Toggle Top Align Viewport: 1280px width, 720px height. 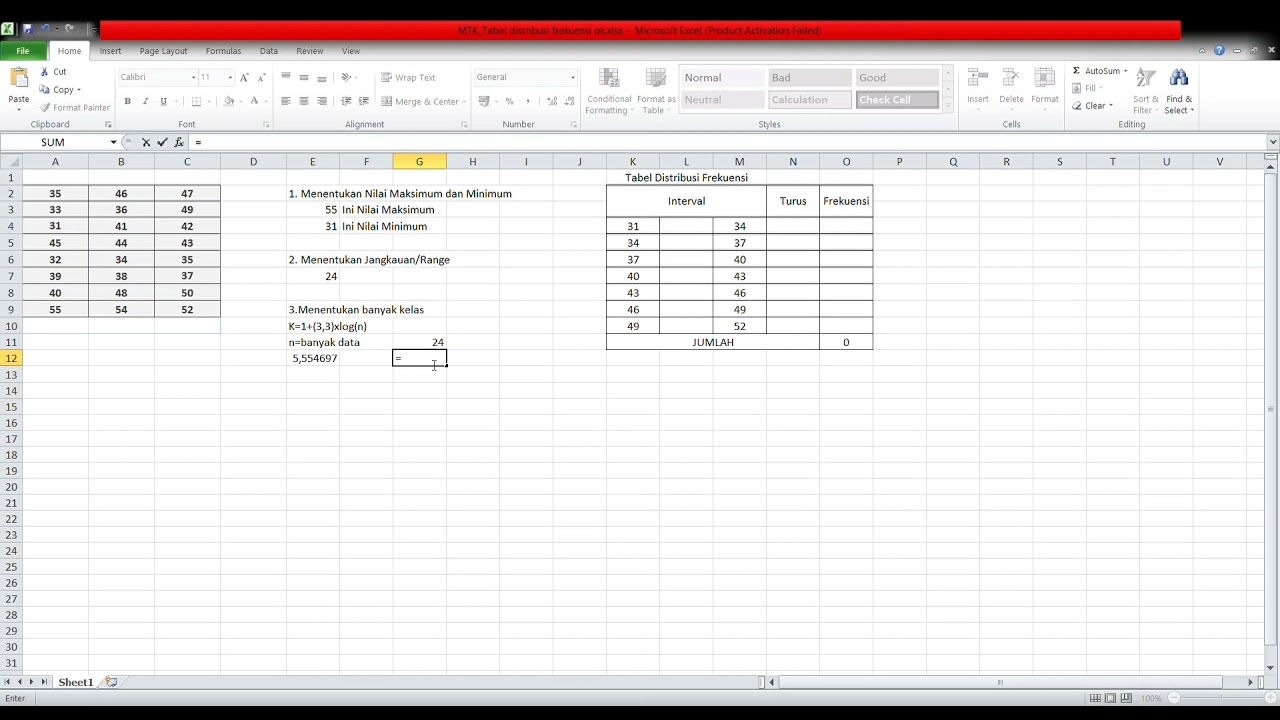pyautogui.click(x=286, y=77)
